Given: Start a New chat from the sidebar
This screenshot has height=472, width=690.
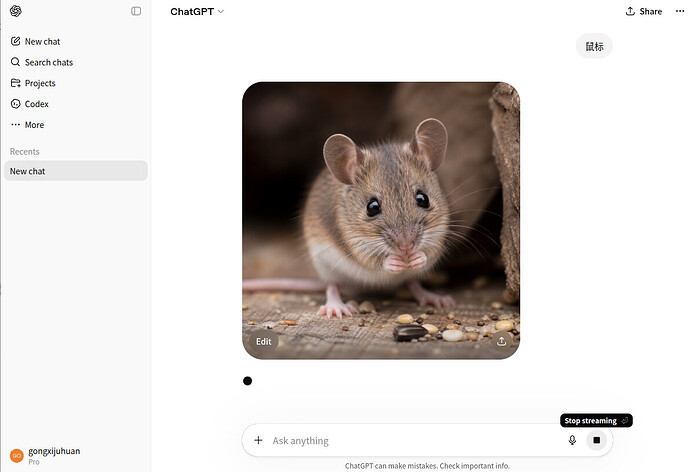Looking at the screenshot, I should pos(76,41).
